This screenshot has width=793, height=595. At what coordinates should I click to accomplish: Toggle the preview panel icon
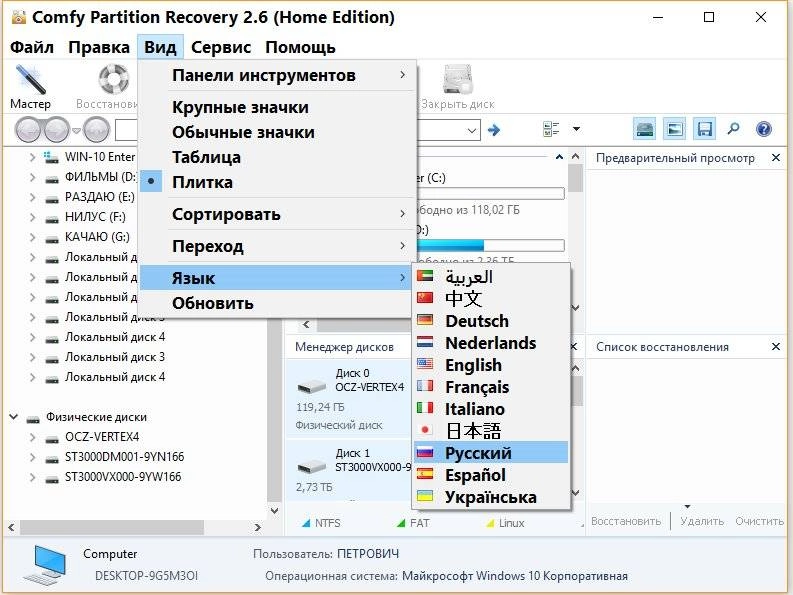point(675,130)
